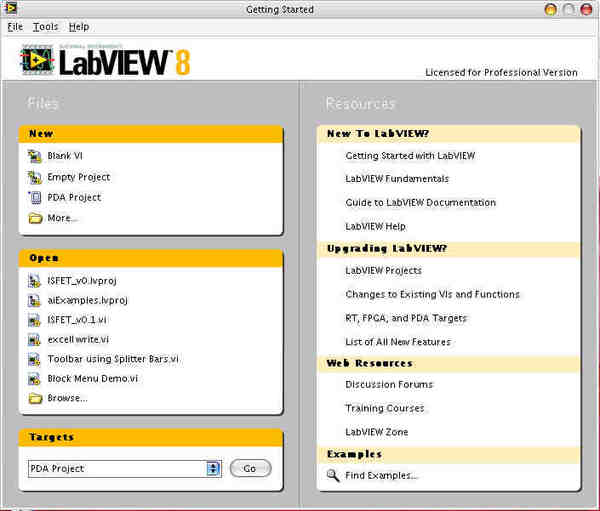
Task: Click the excell write.vi file icon
Action: 34,340
